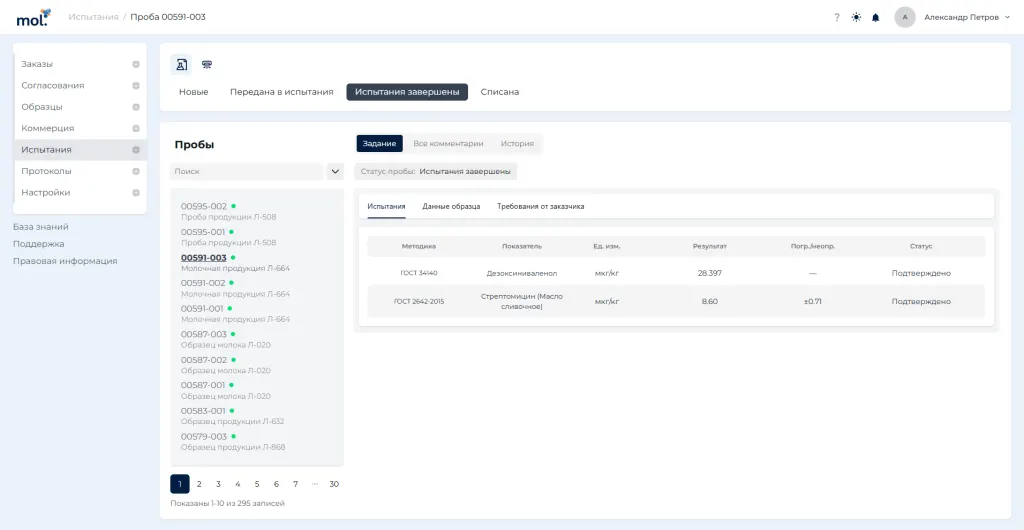Open the notifications bell icon
Image resolution: width=1024 pixels, height=530 pixels.
[876, 18]
